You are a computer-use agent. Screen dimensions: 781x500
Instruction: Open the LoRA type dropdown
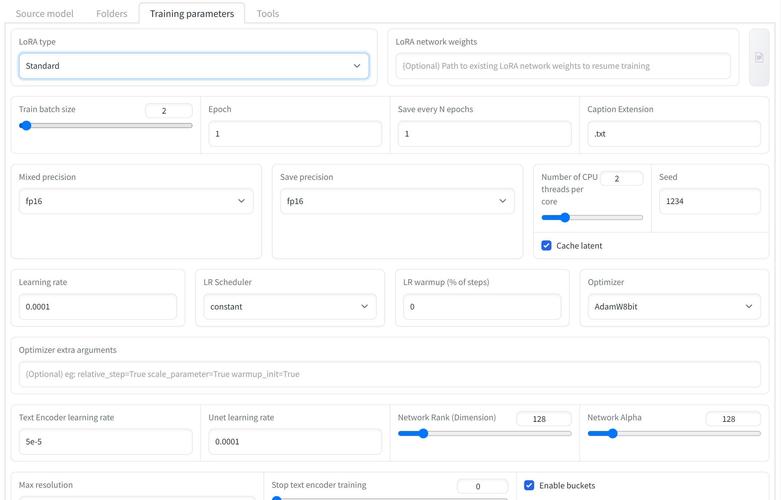(x=193, y=66)
